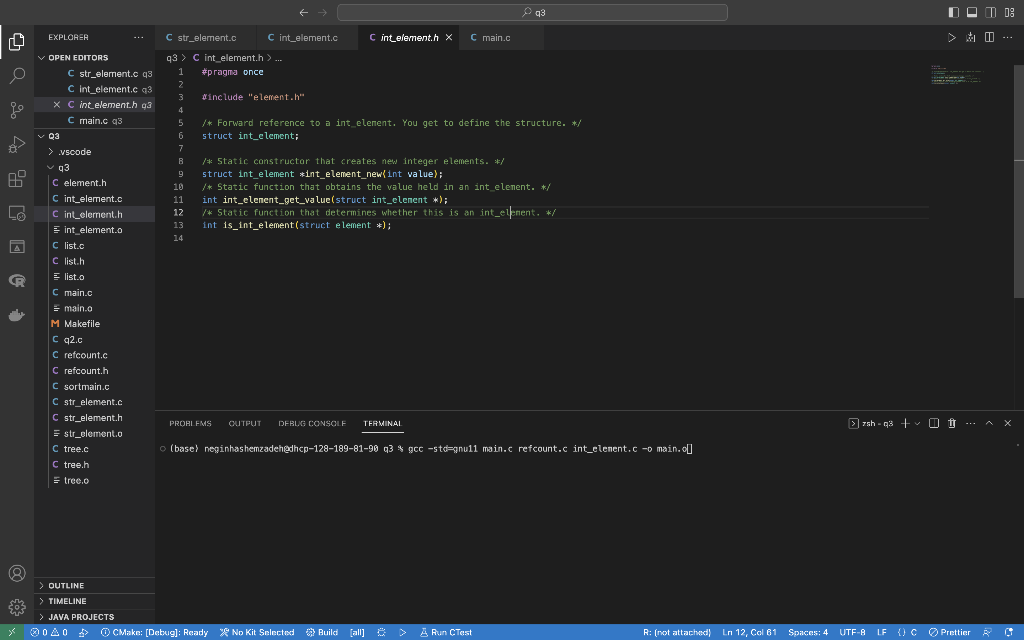This screenshot has height=640, width=1024.
Task: Maximize the panel with chevron icon
Action: [x=989, y=423]
